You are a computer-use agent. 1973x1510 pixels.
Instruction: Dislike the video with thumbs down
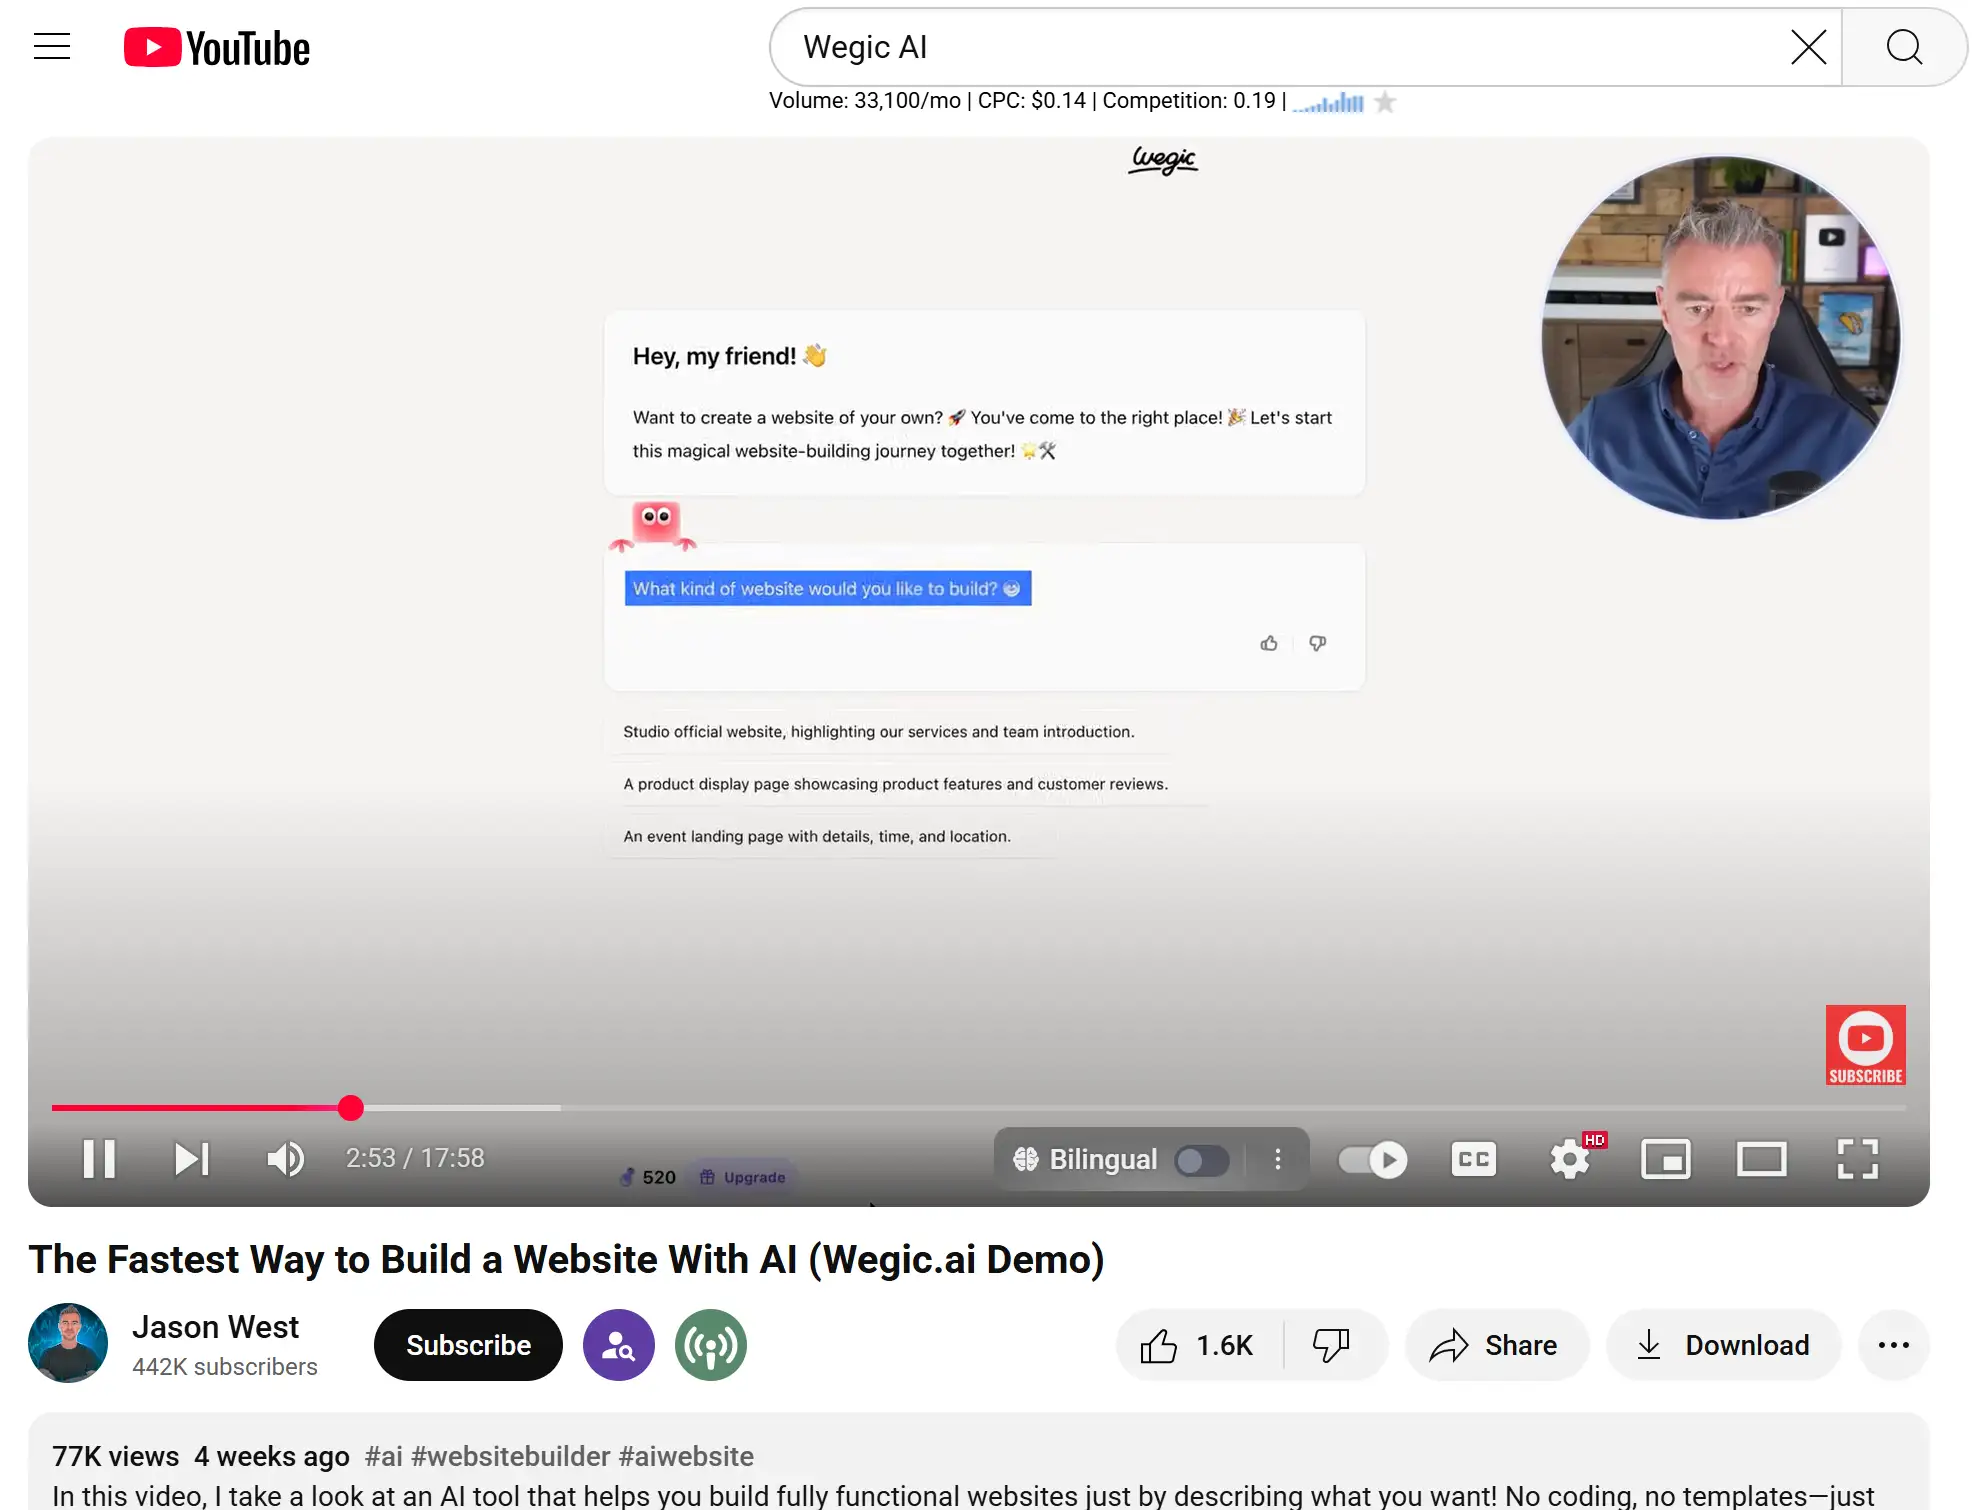click(x=1332, y=1345)
